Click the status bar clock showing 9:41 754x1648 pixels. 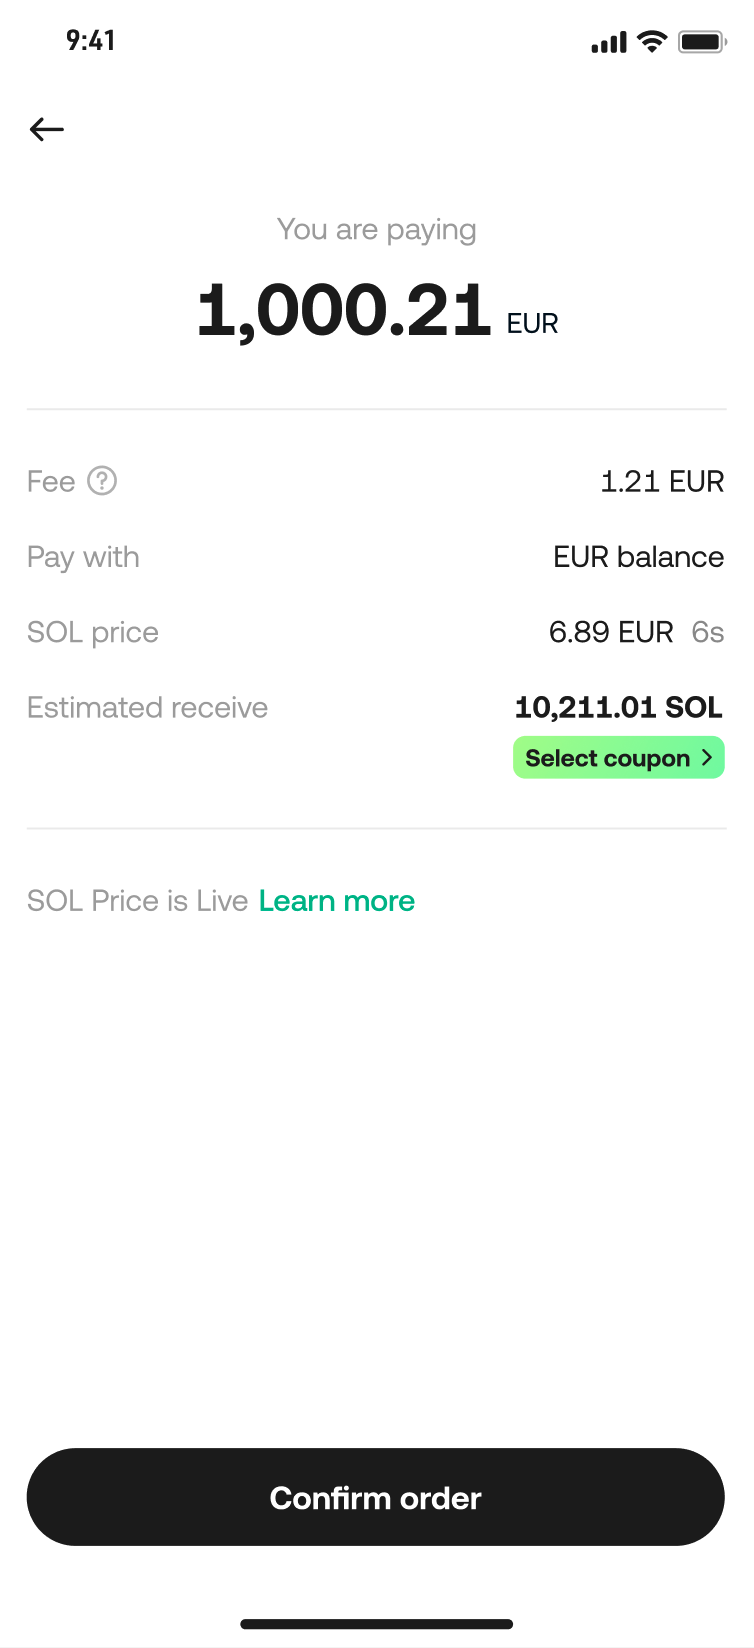91,41
